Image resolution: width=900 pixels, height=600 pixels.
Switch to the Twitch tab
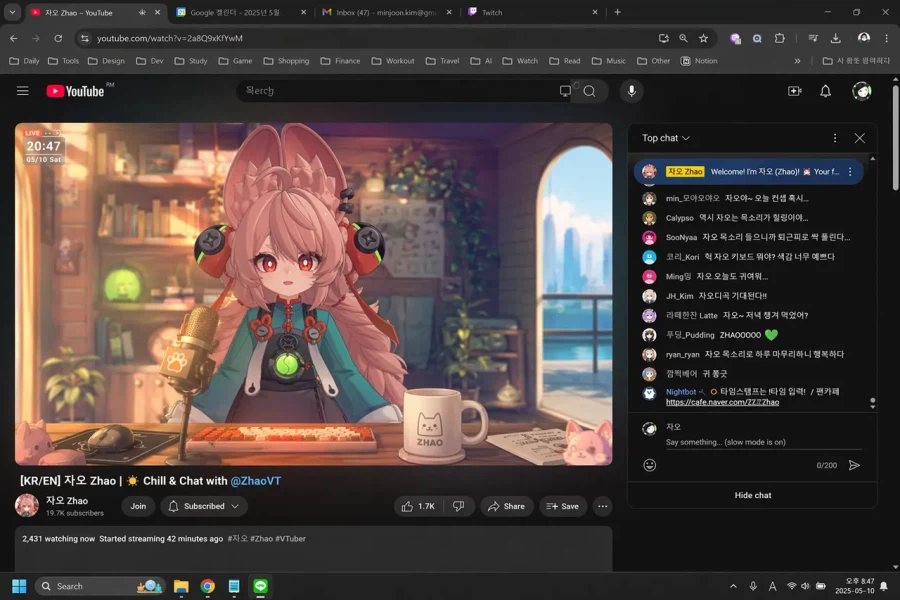[x=492, y=13]
